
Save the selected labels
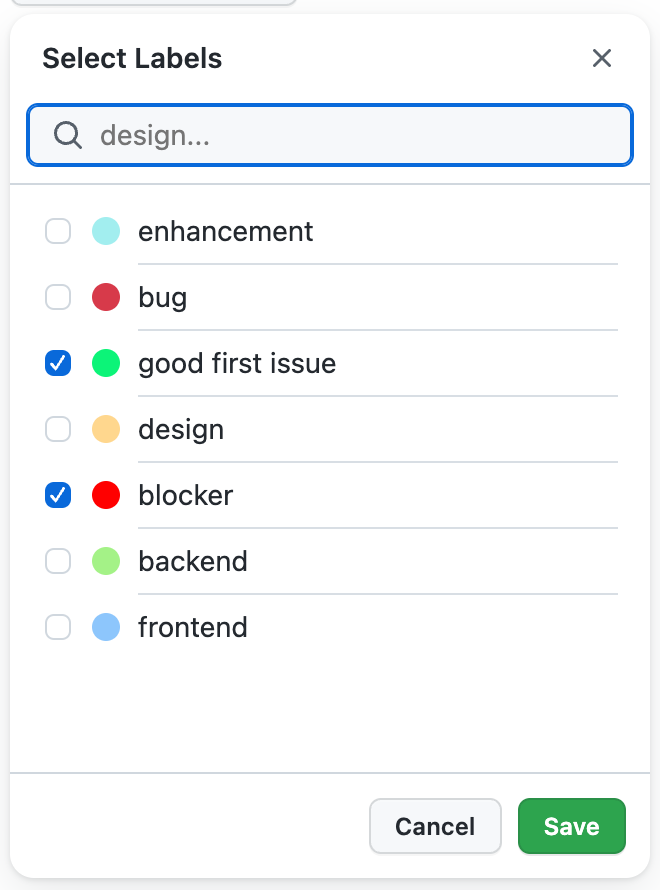click(x=571, y=826)
